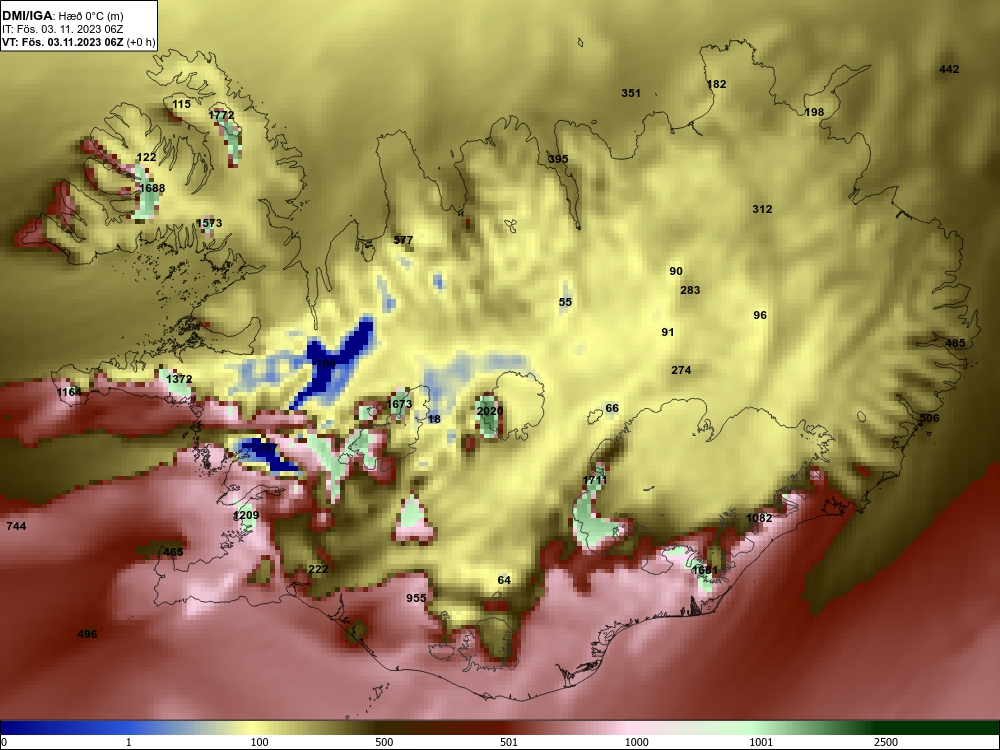Select the map value 395

(x=558, y=159)
